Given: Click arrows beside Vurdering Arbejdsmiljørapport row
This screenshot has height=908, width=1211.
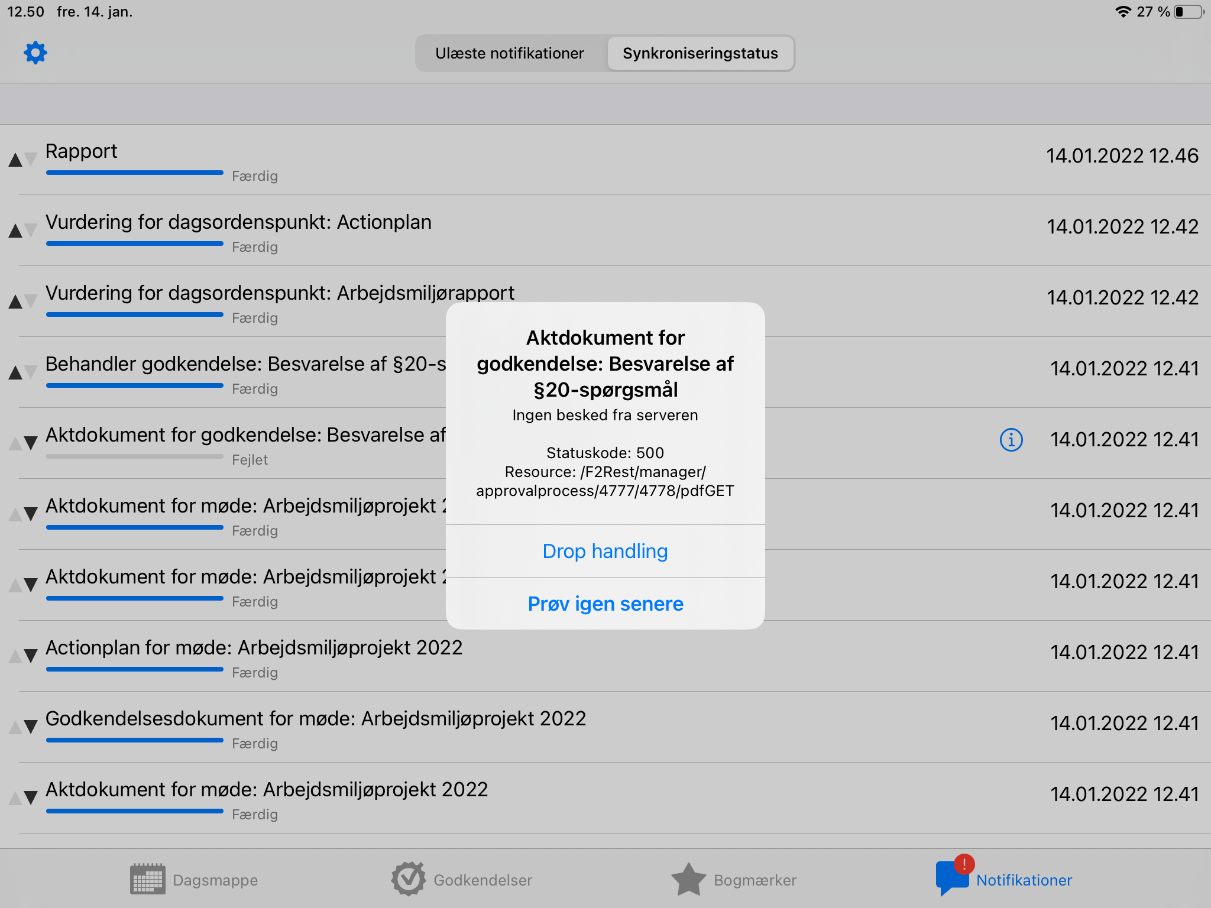Looking at the screenshot, I should coord(22,301).
